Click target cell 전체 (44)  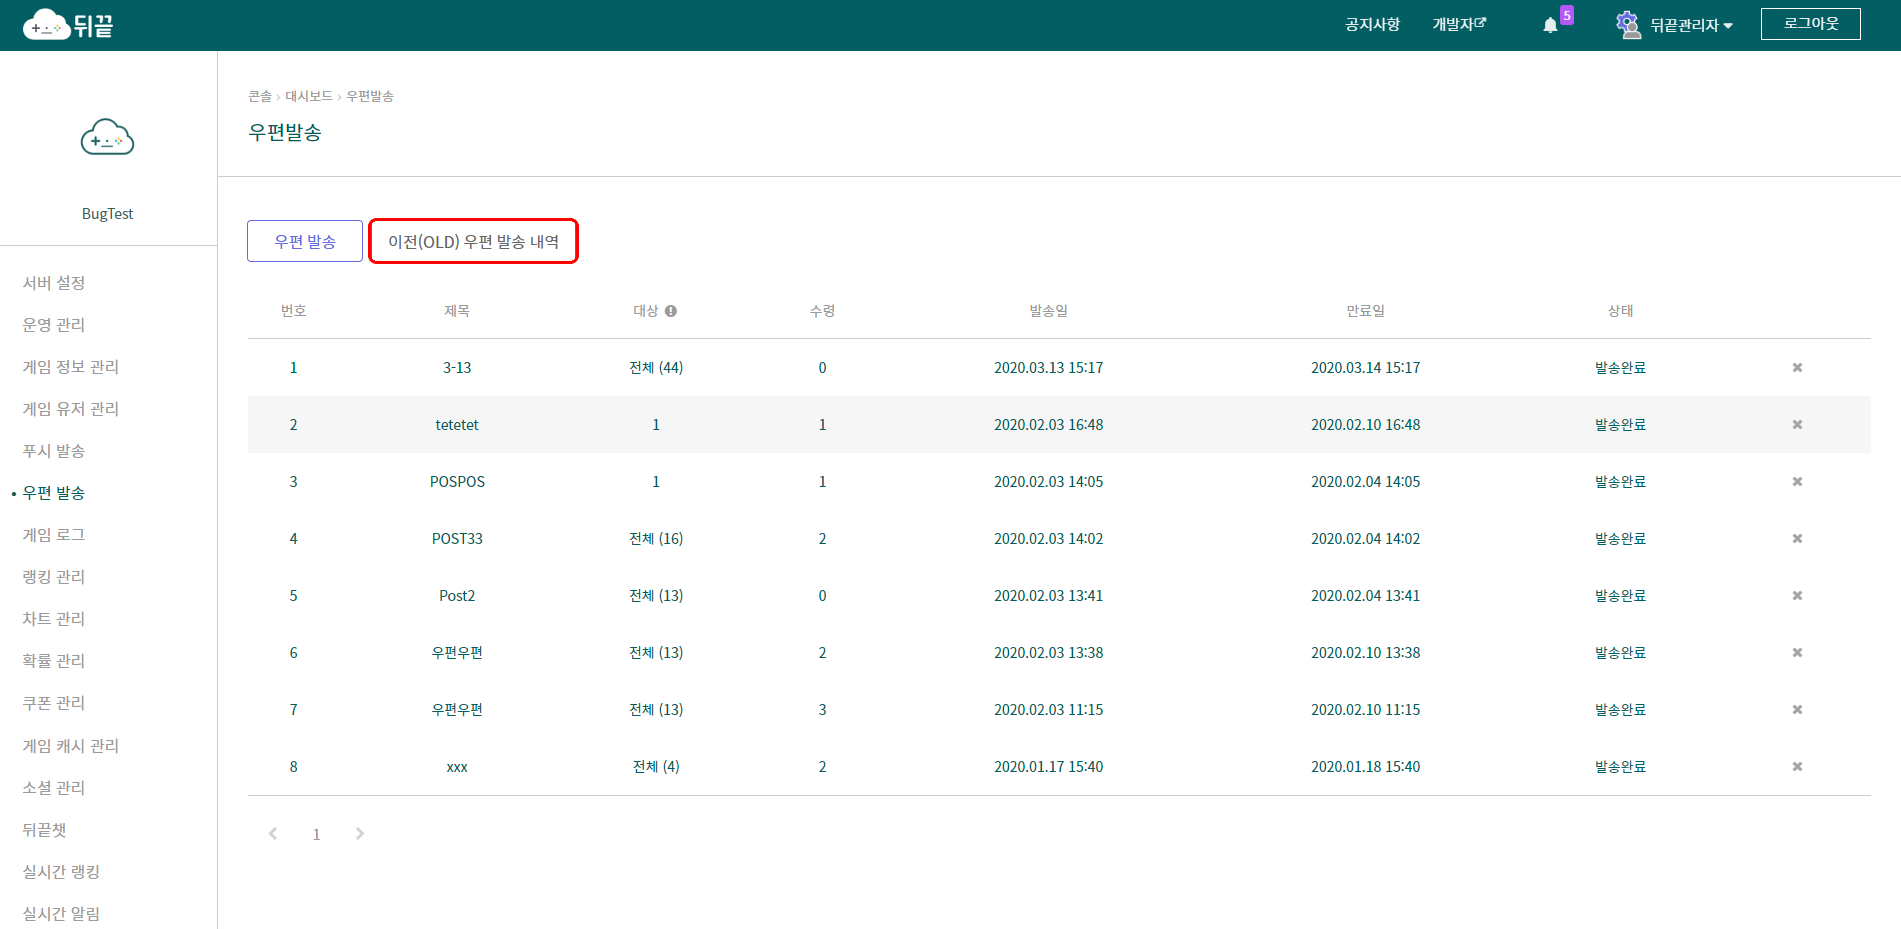656,368
